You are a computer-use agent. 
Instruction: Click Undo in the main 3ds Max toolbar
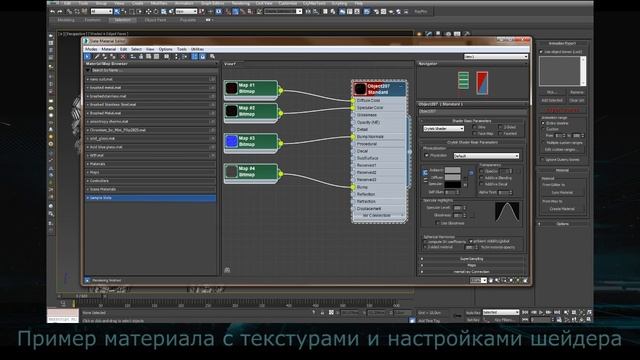(52, 12)
